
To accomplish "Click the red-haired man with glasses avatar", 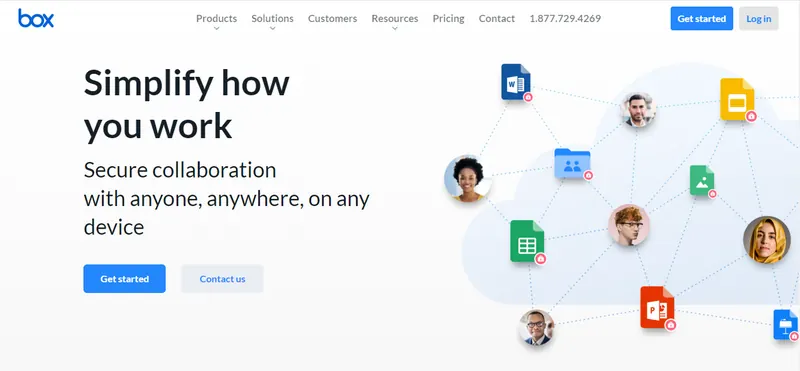I will pyautogui.click(x=629, y=225).
